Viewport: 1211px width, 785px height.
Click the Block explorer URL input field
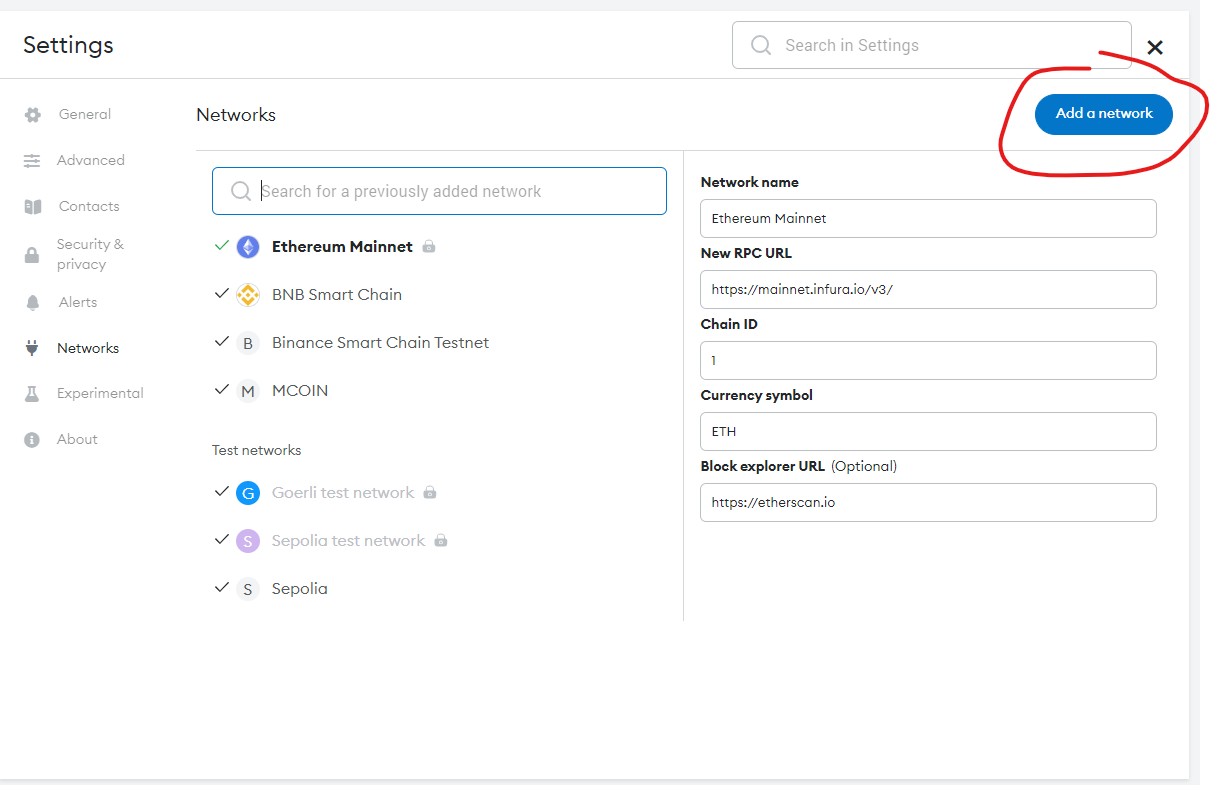(x=928, y=502)
